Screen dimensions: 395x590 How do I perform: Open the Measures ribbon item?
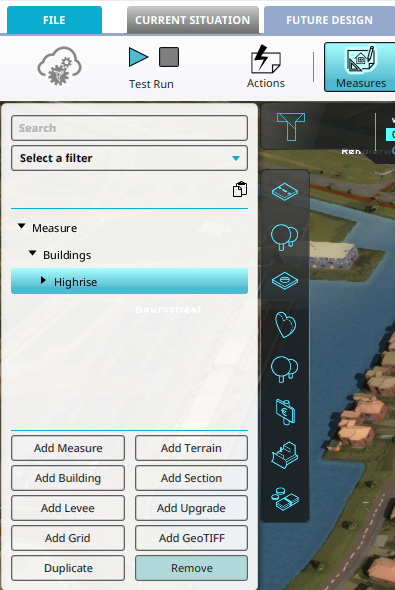point(360,67)
